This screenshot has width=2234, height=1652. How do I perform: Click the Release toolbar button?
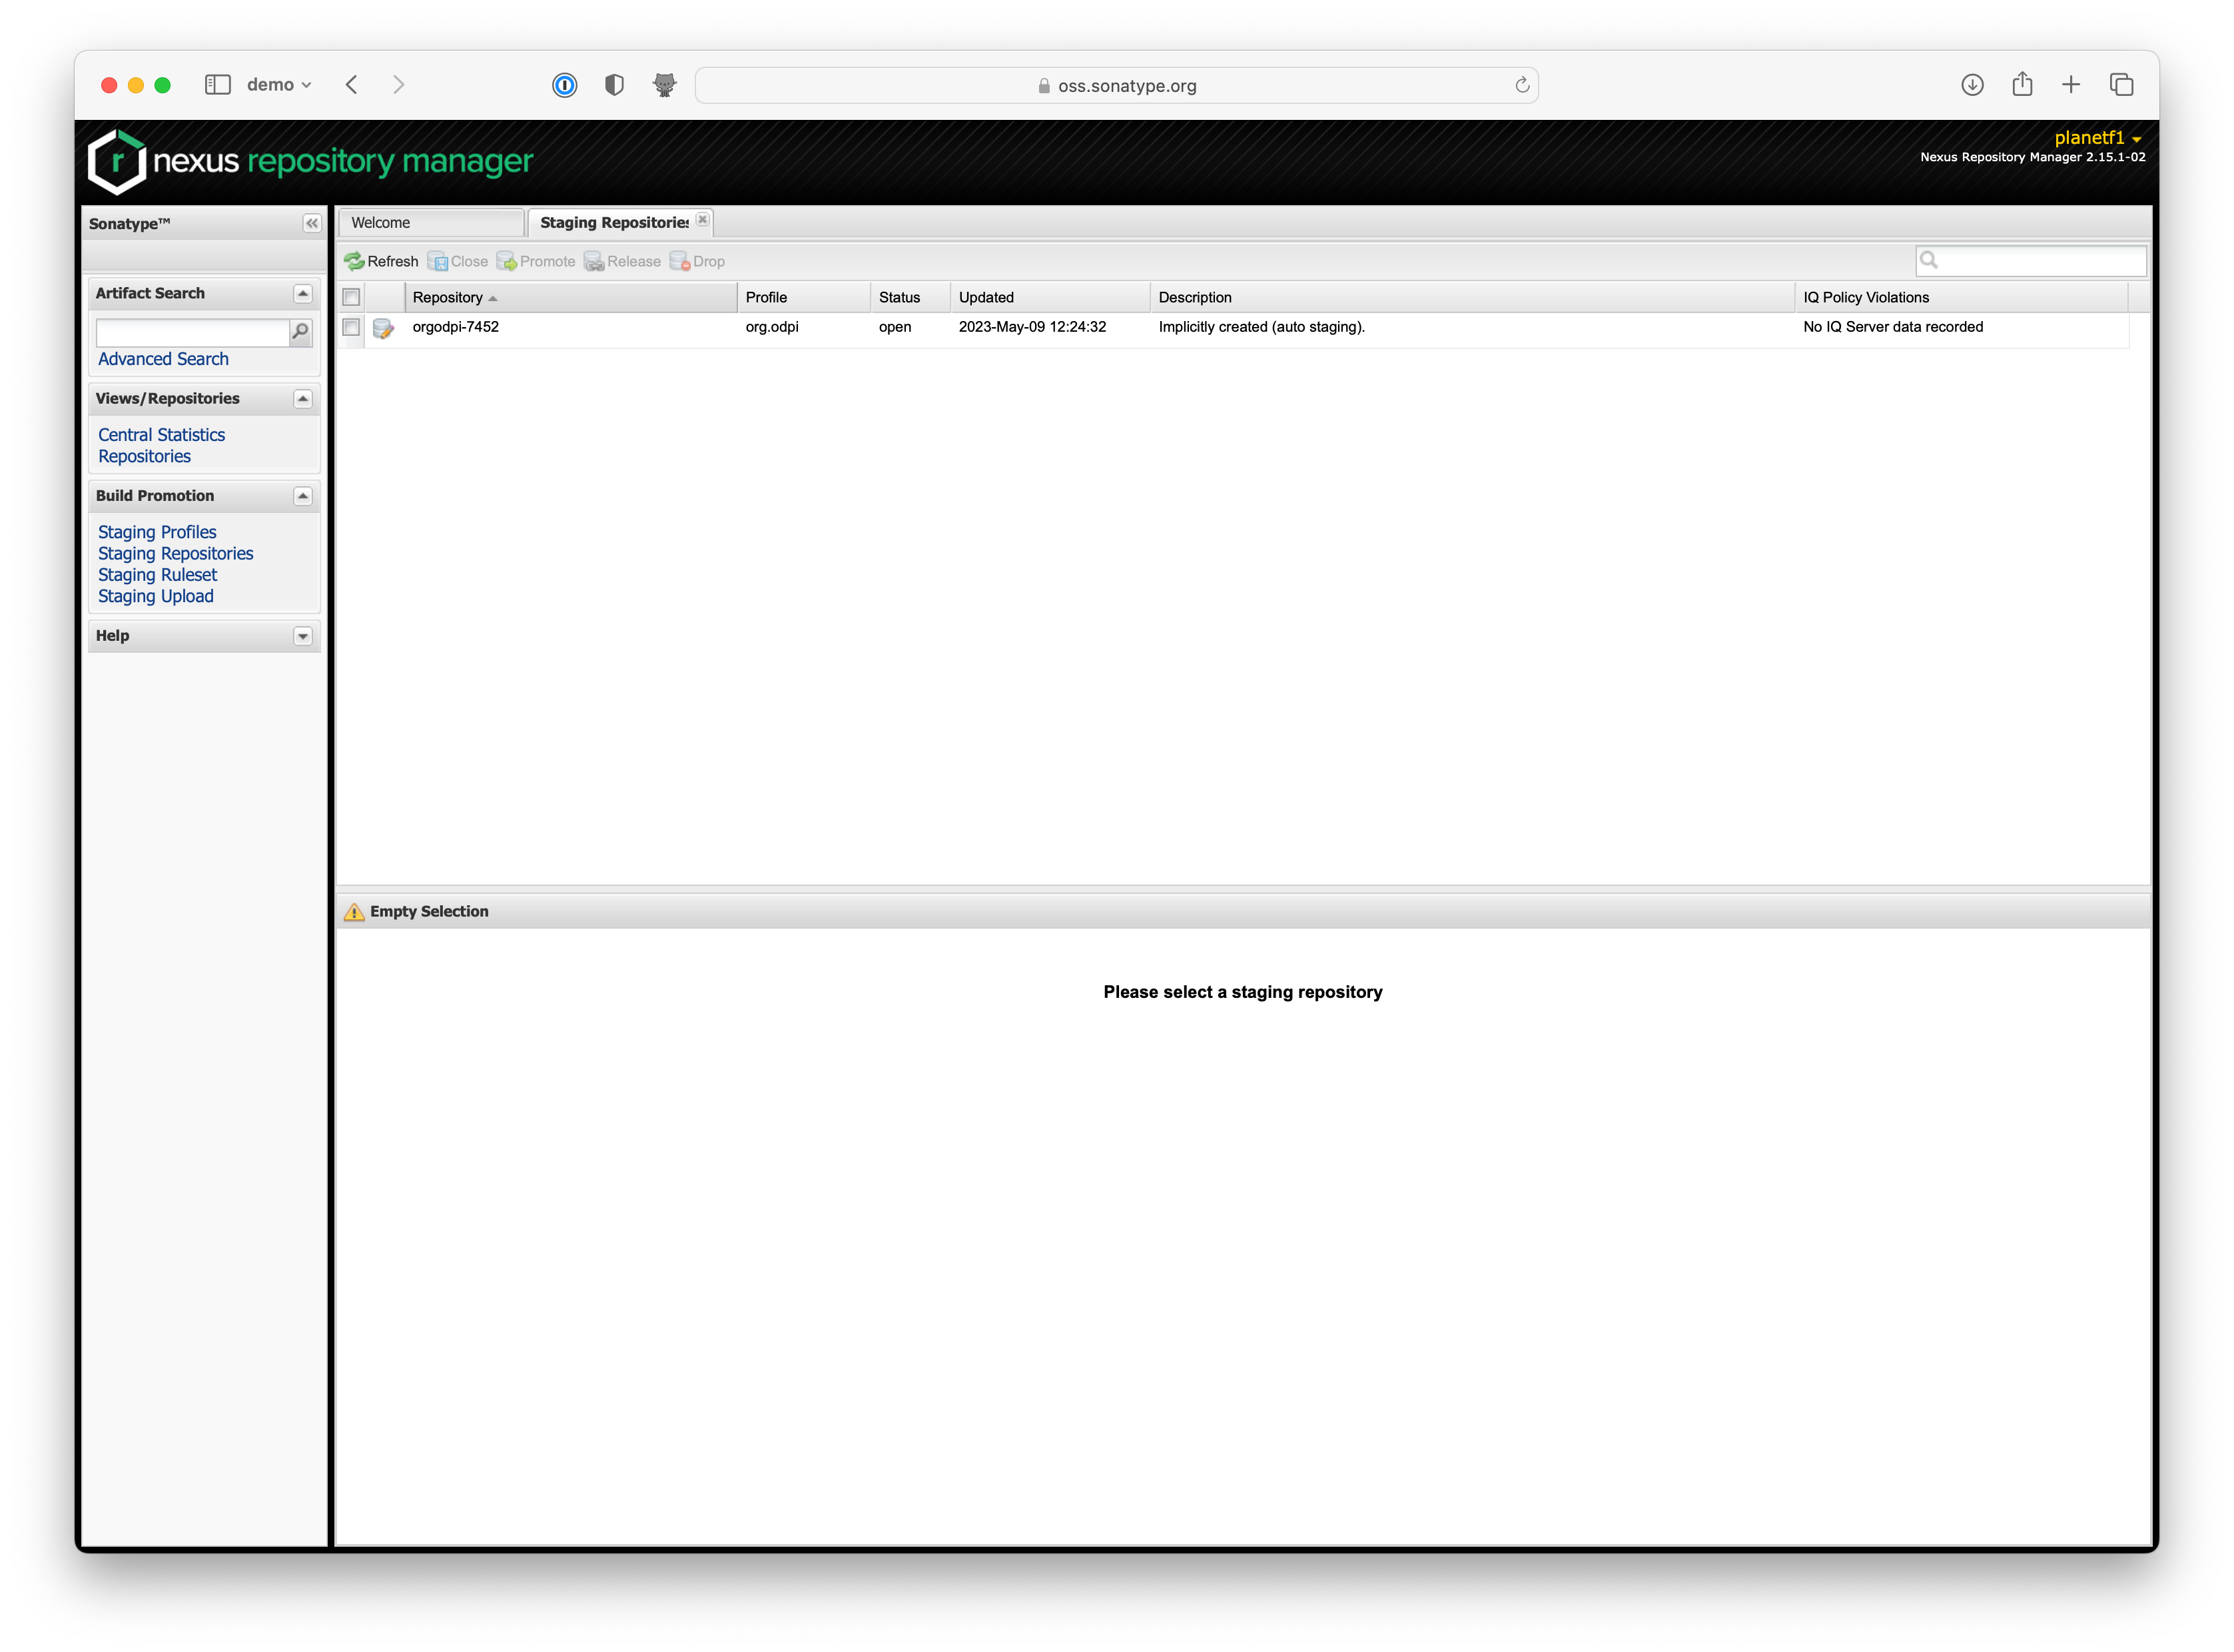(622, 261)
